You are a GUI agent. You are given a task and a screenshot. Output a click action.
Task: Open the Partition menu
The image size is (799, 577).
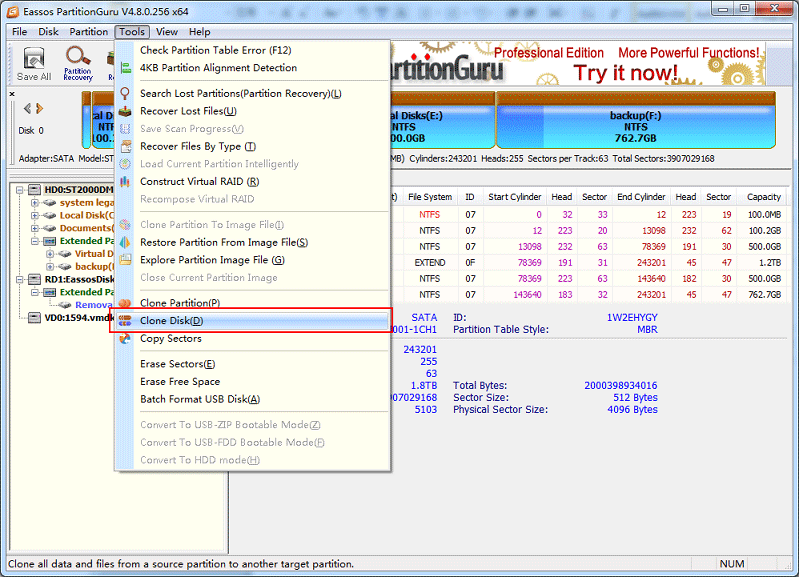click(89, 32)
